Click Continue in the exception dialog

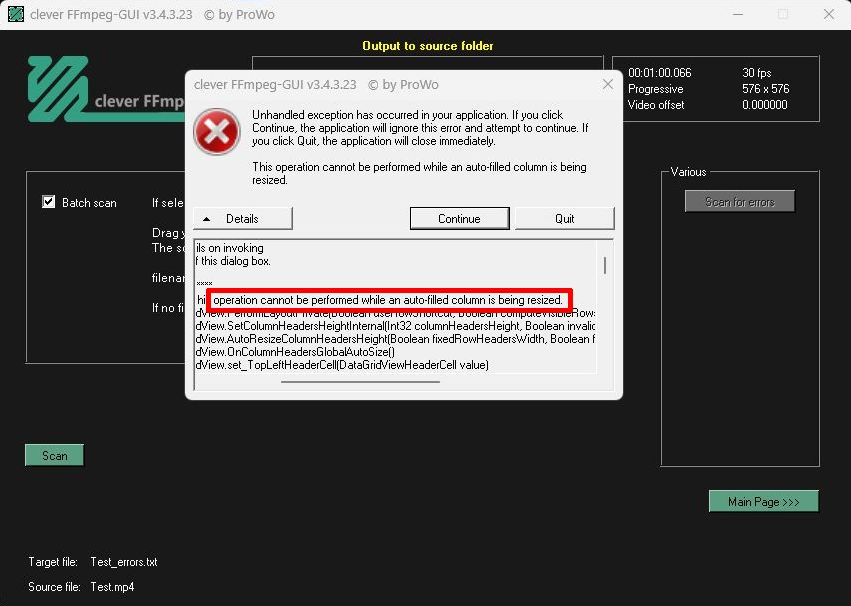point(459,219)
